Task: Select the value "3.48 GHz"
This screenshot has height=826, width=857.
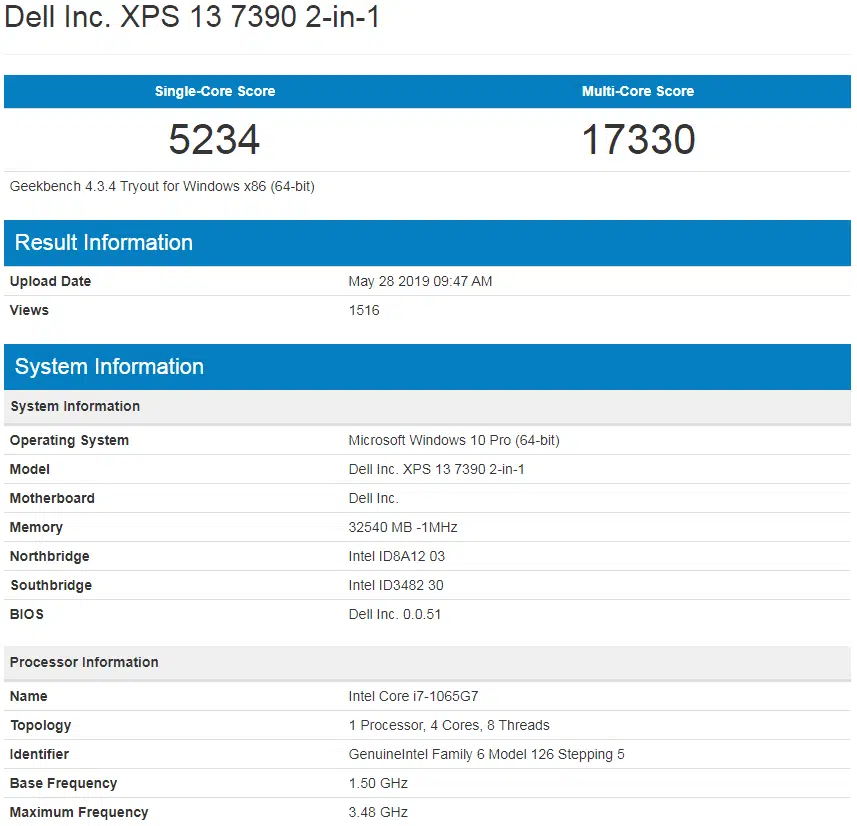Action: click(378, 812)
